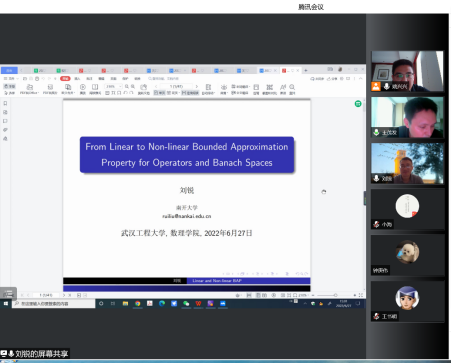Click the zoom in magnifier icon in toolbar

(x=127, y=86)
